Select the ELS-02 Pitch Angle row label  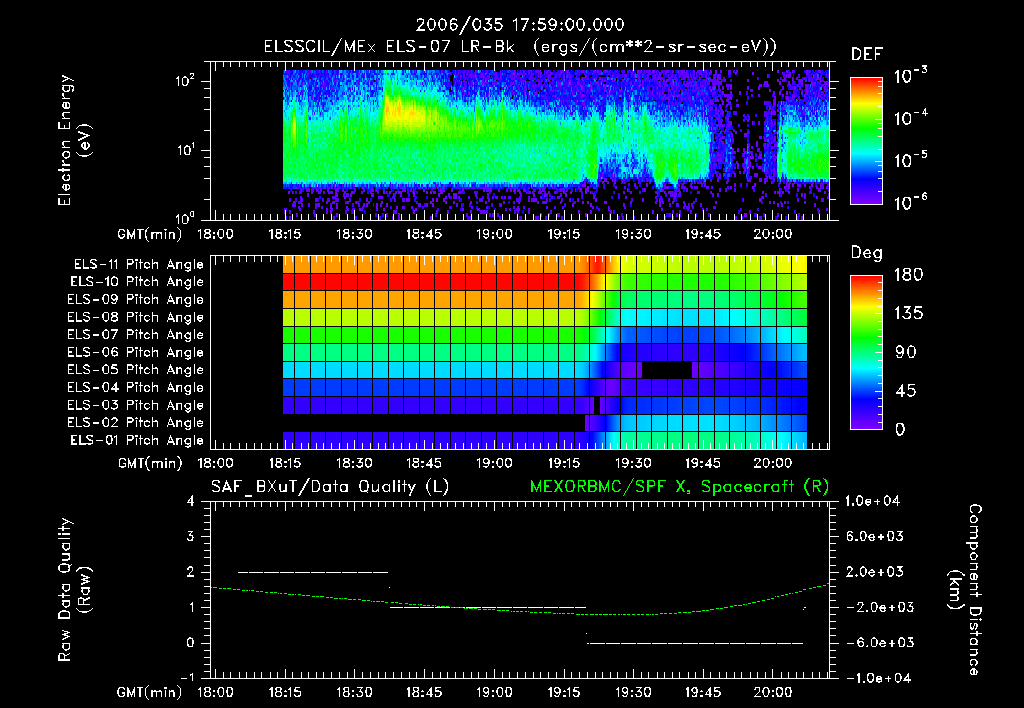coord(135,423)
